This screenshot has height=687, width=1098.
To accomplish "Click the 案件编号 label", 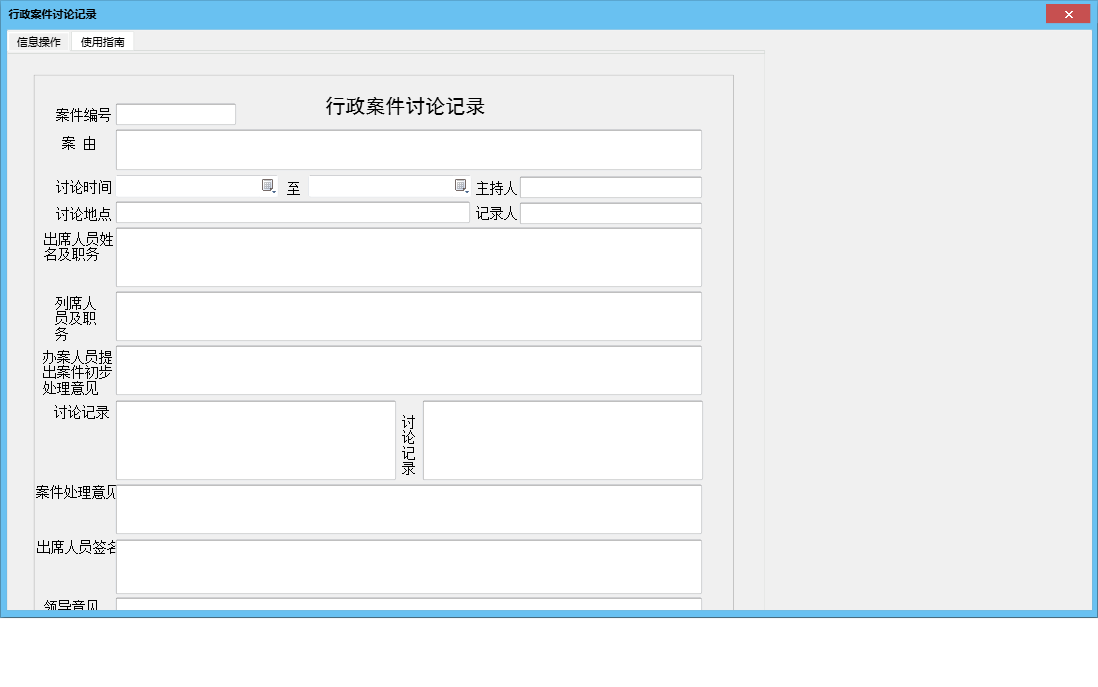I will (83, 115).
